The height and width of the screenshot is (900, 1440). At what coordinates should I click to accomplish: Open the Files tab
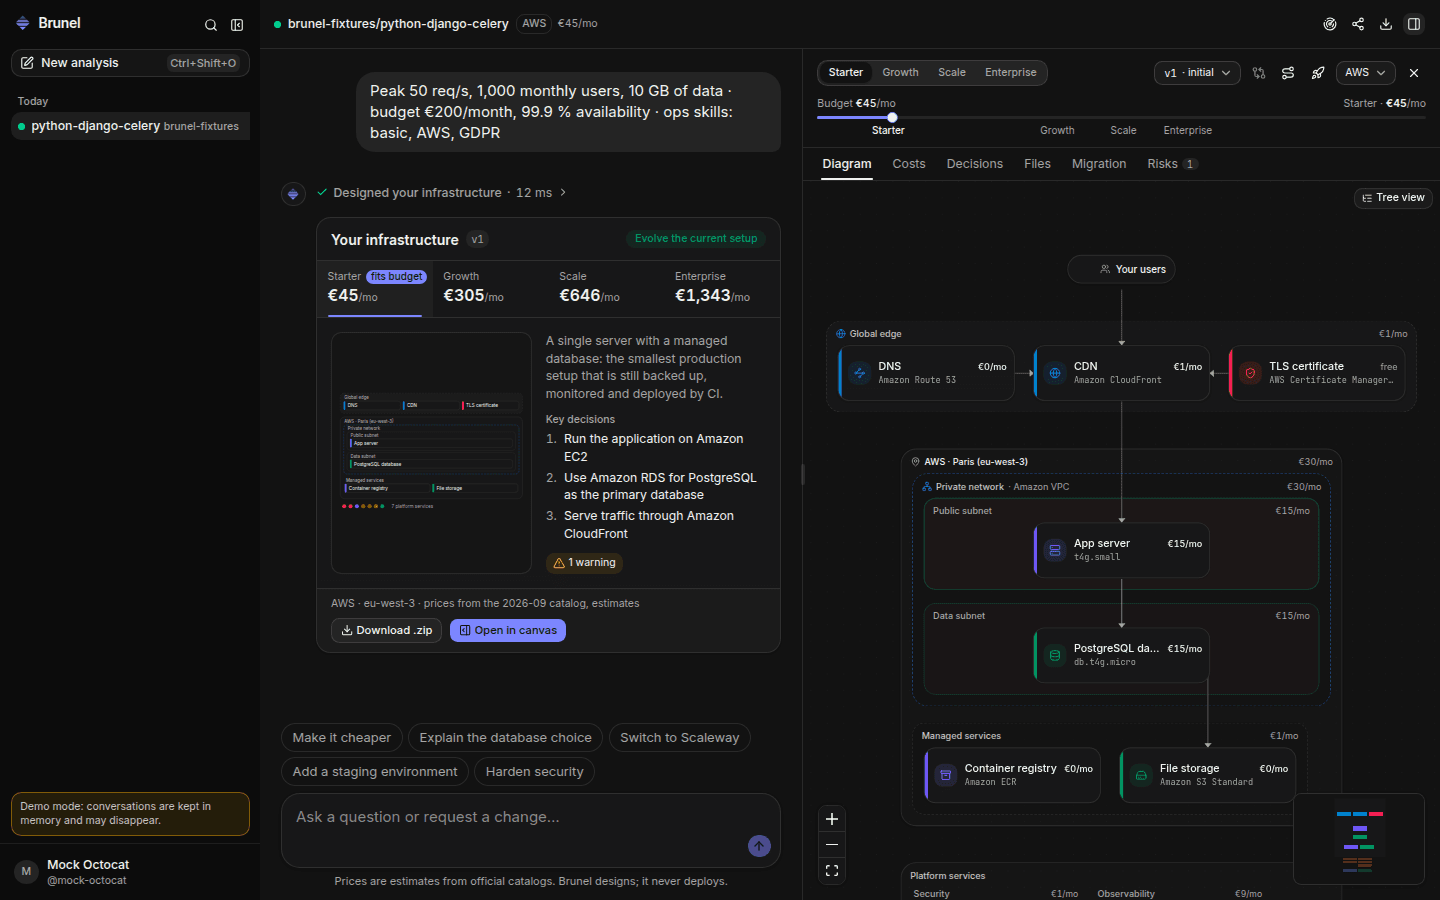click(x=1037, y=164)
